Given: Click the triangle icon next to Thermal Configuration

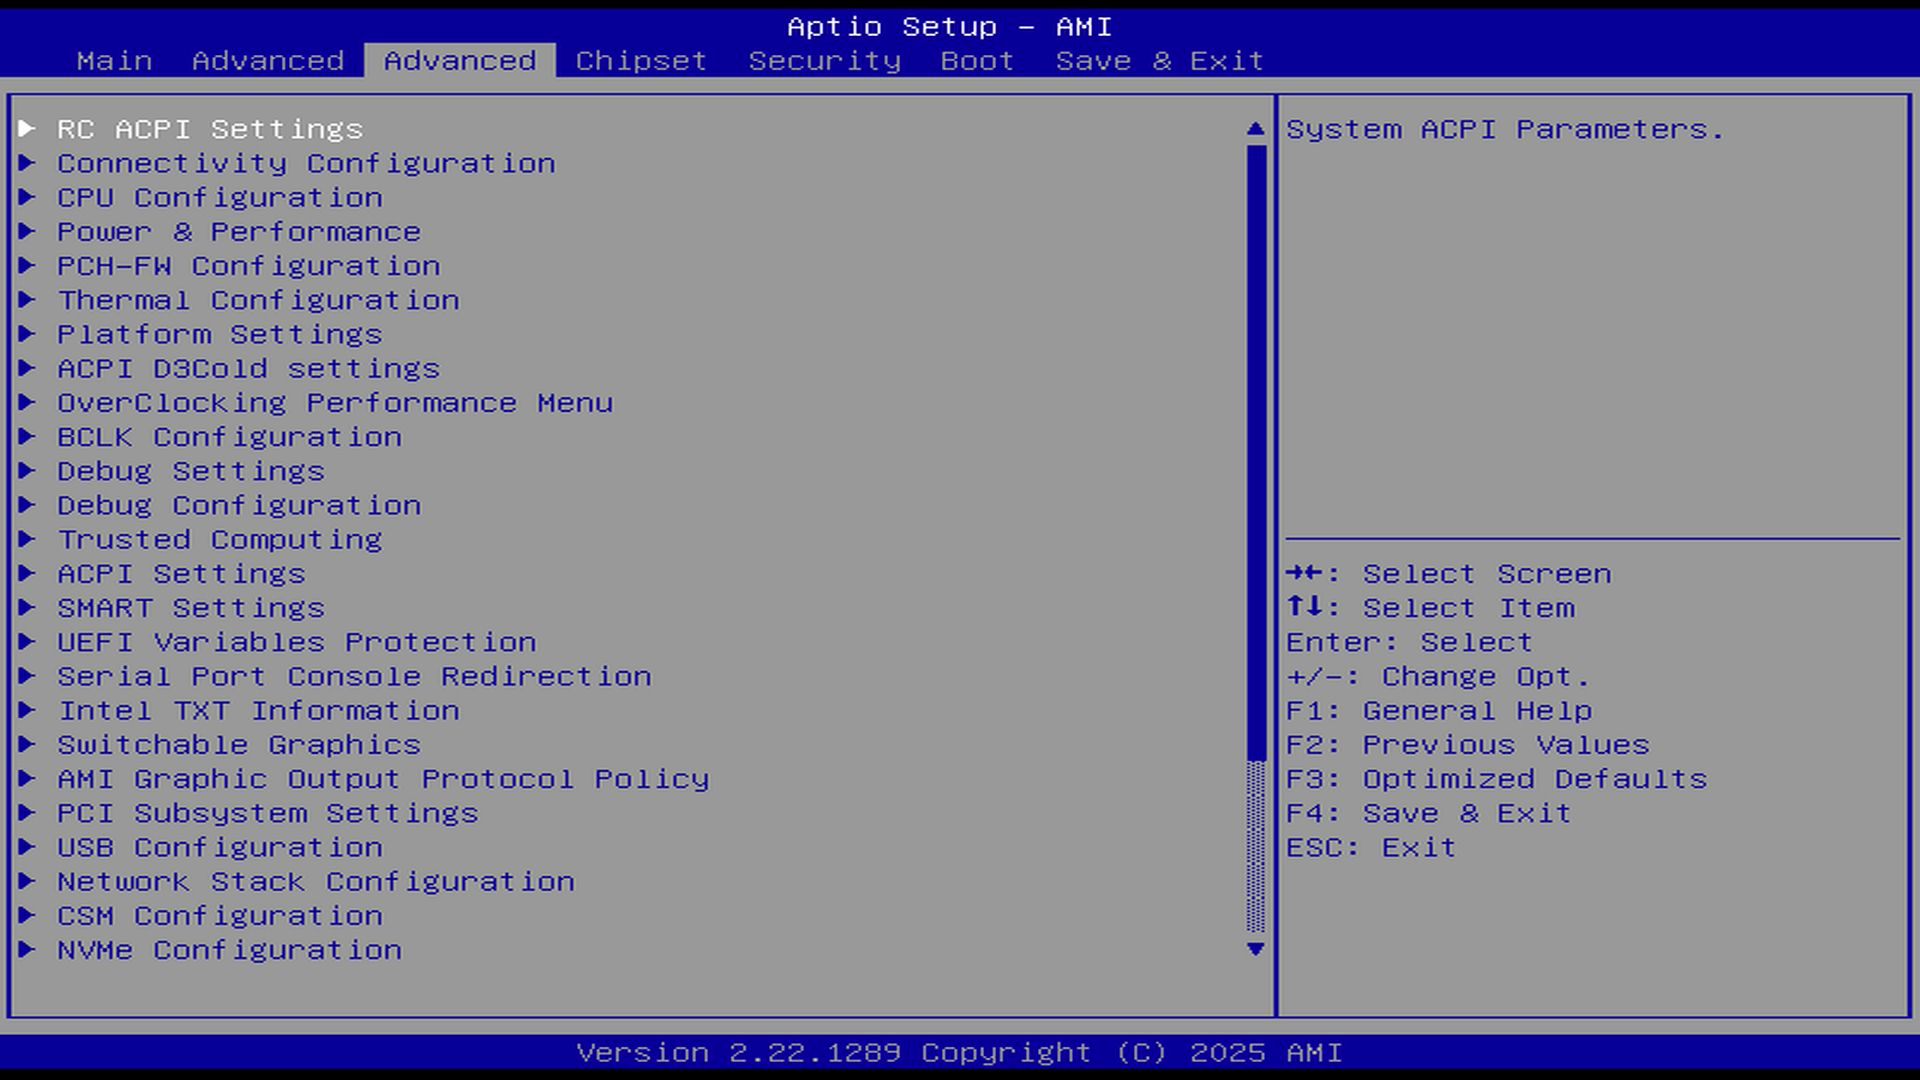Looking at the screenshot, I should pyautogui.click(x=28, y=299).
